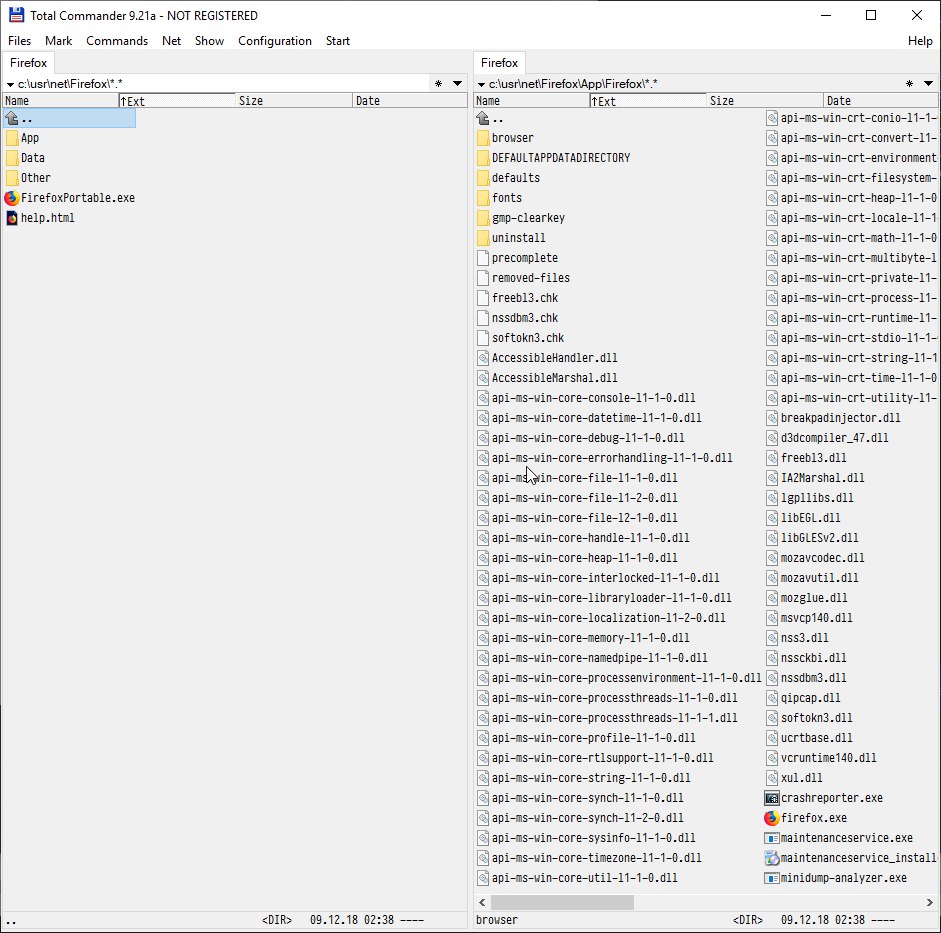Click the horizontal scrollbar right arrow

coord(930,902)
